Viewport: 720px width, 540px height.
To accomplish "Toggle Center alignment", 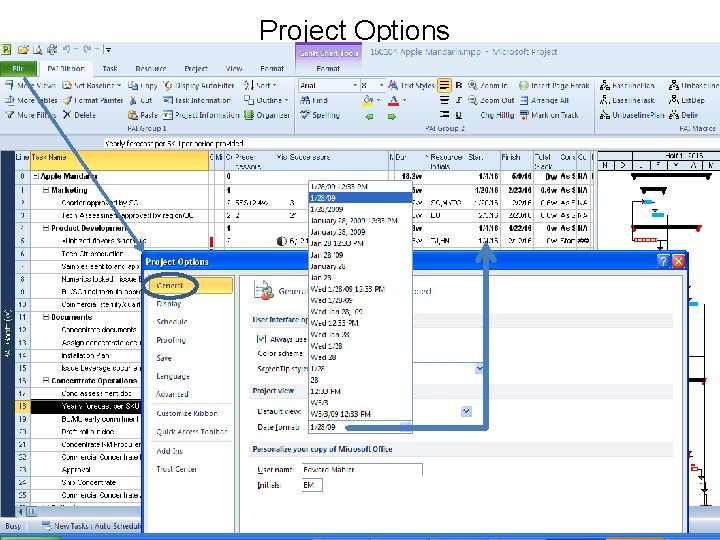I will point(444,100).
